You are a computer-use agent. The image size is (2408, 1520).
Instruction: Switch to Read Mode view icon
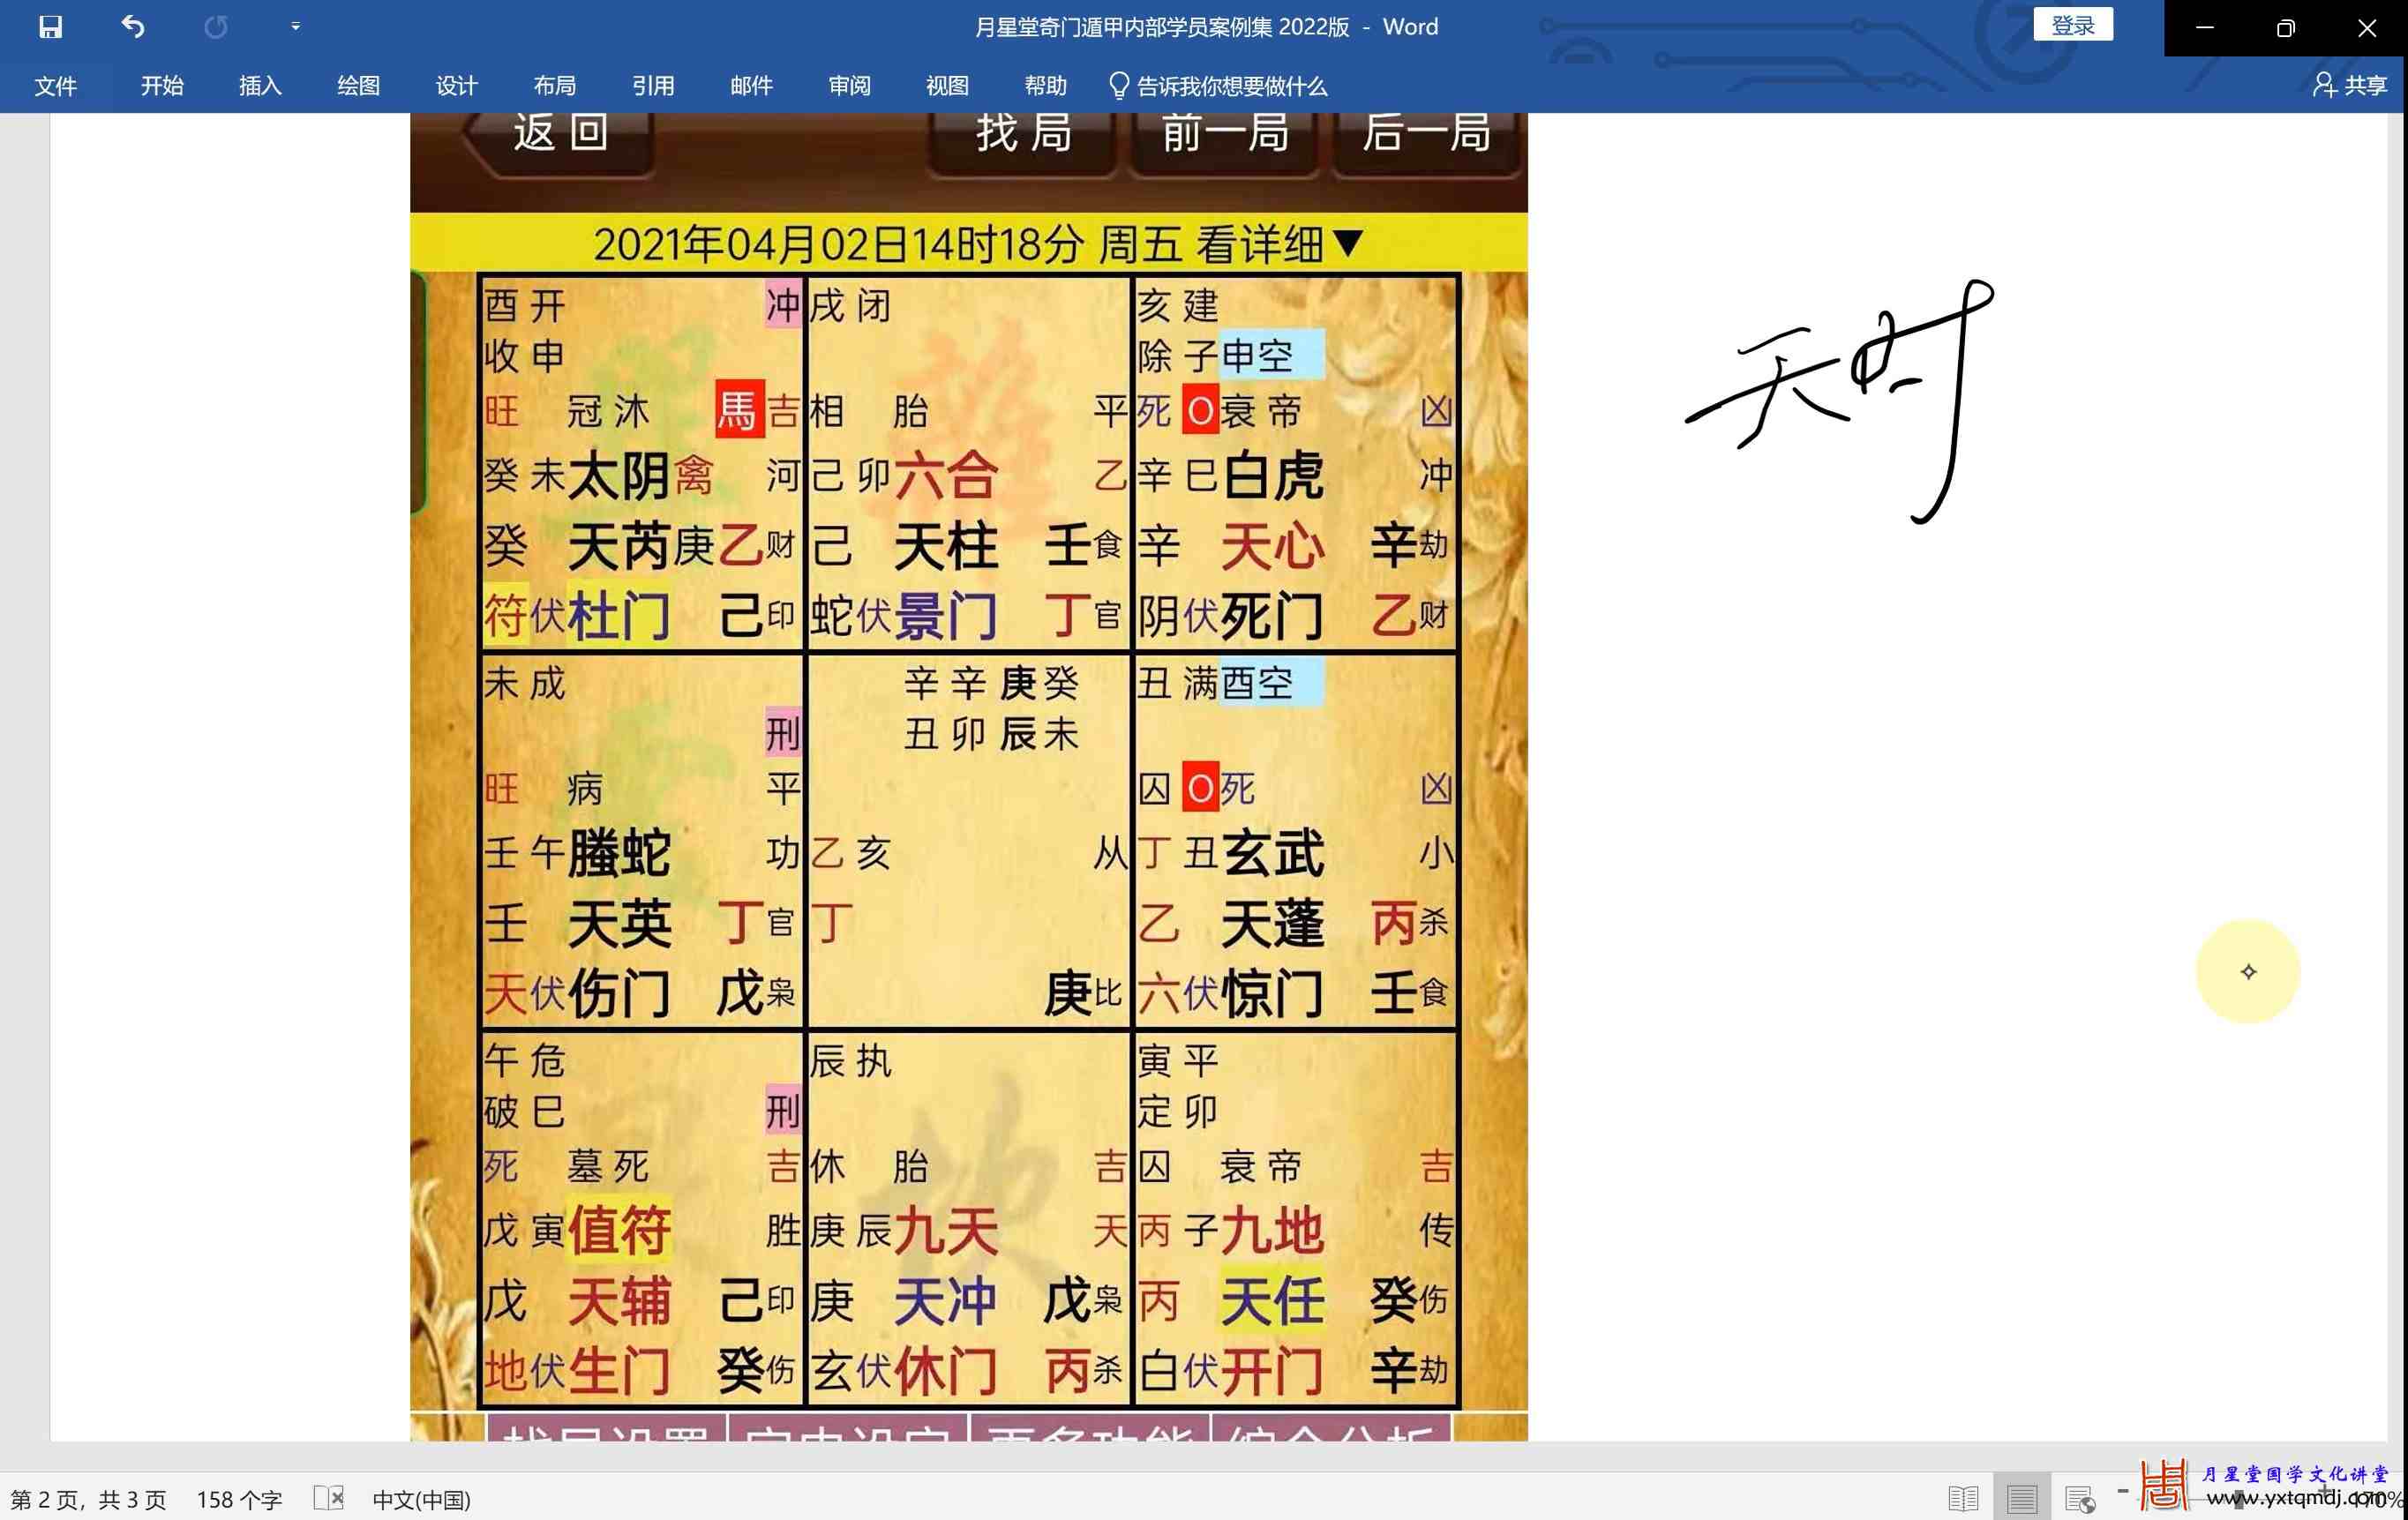pyautogui.click(x=1962, y=1498)
